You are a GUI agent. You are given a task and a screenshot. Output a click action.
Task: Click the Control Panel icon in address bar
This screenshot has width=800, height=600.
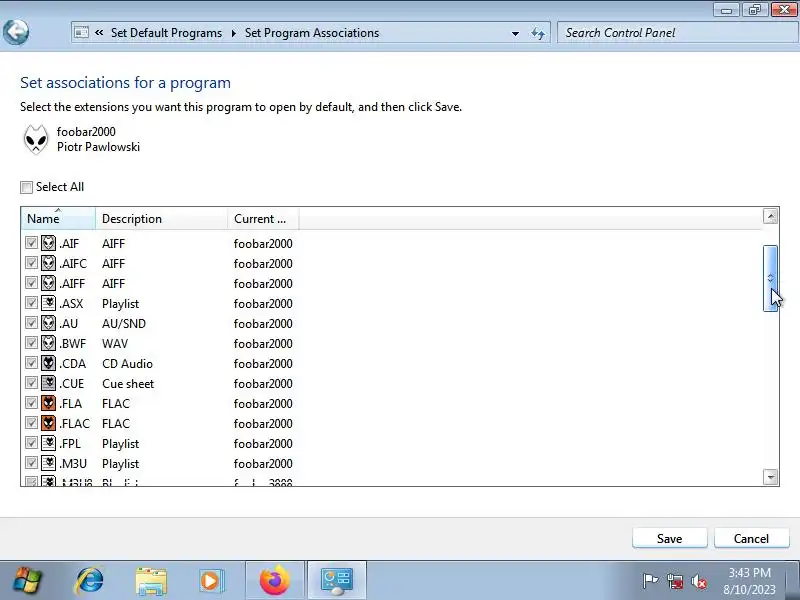click(x=81, y=33)
